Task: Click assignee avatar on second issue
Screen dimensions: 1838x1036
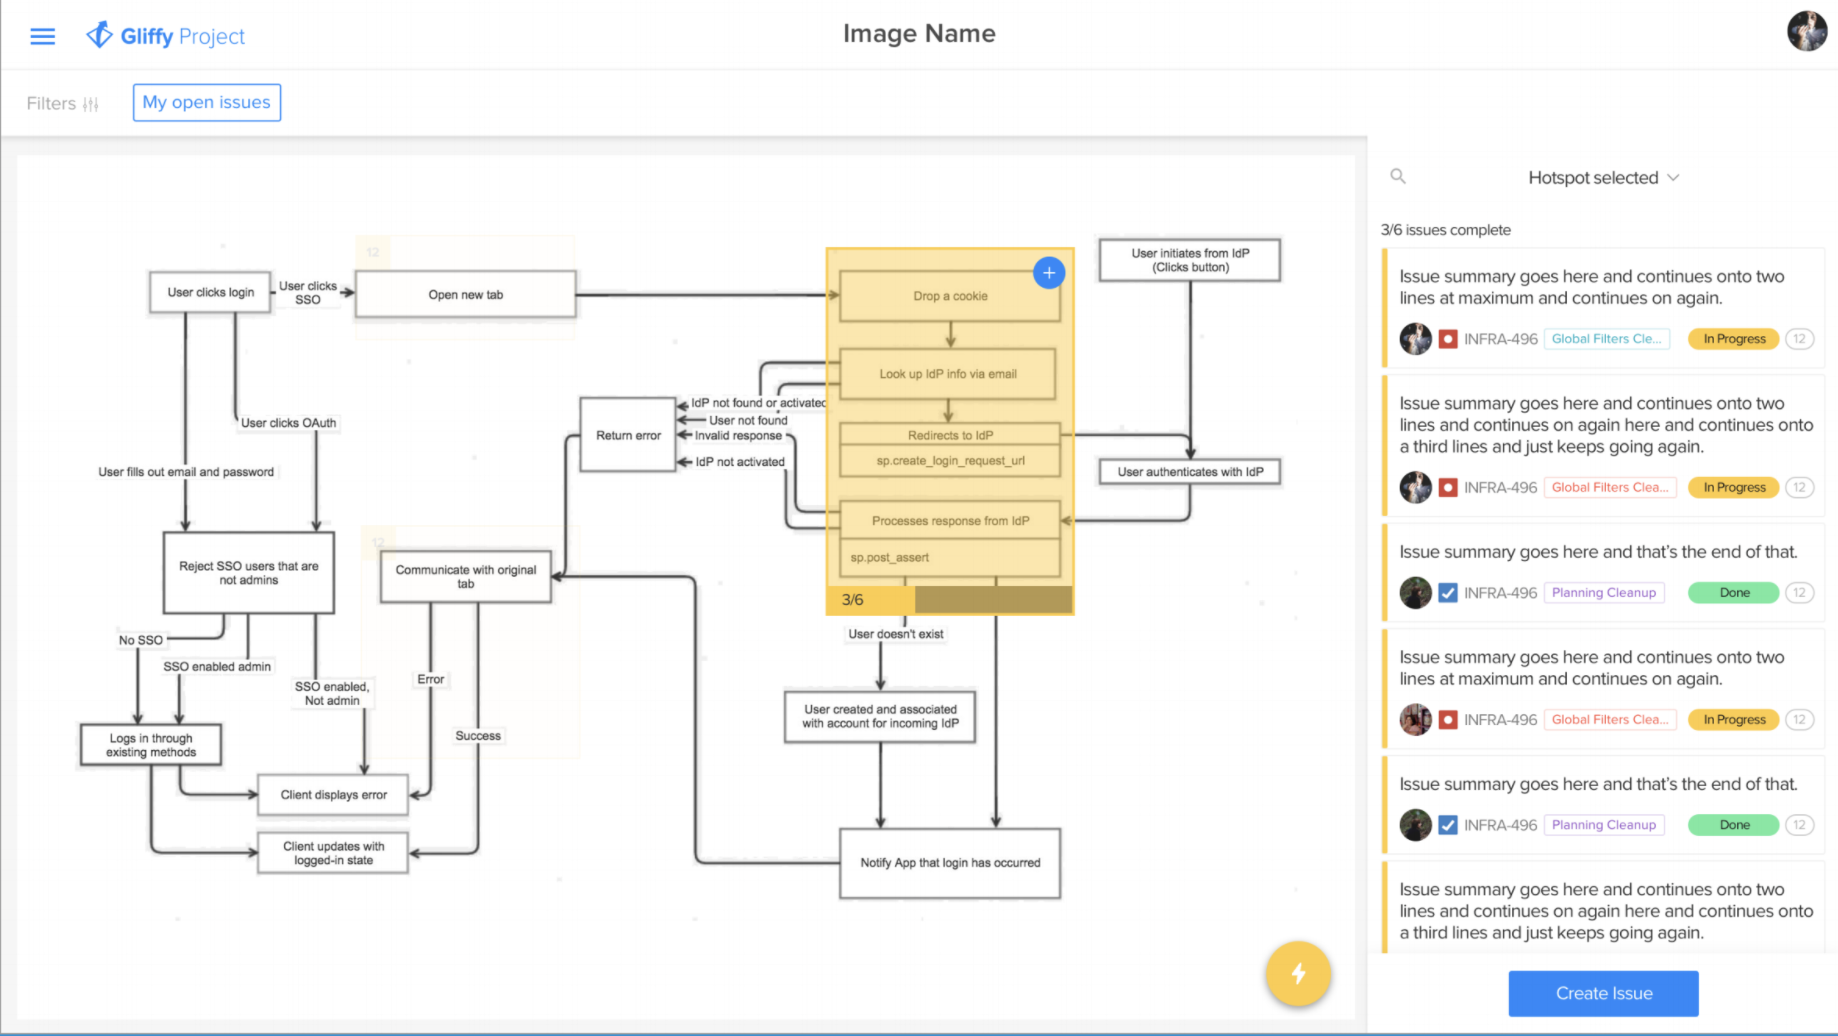Action: point(1415,487)
